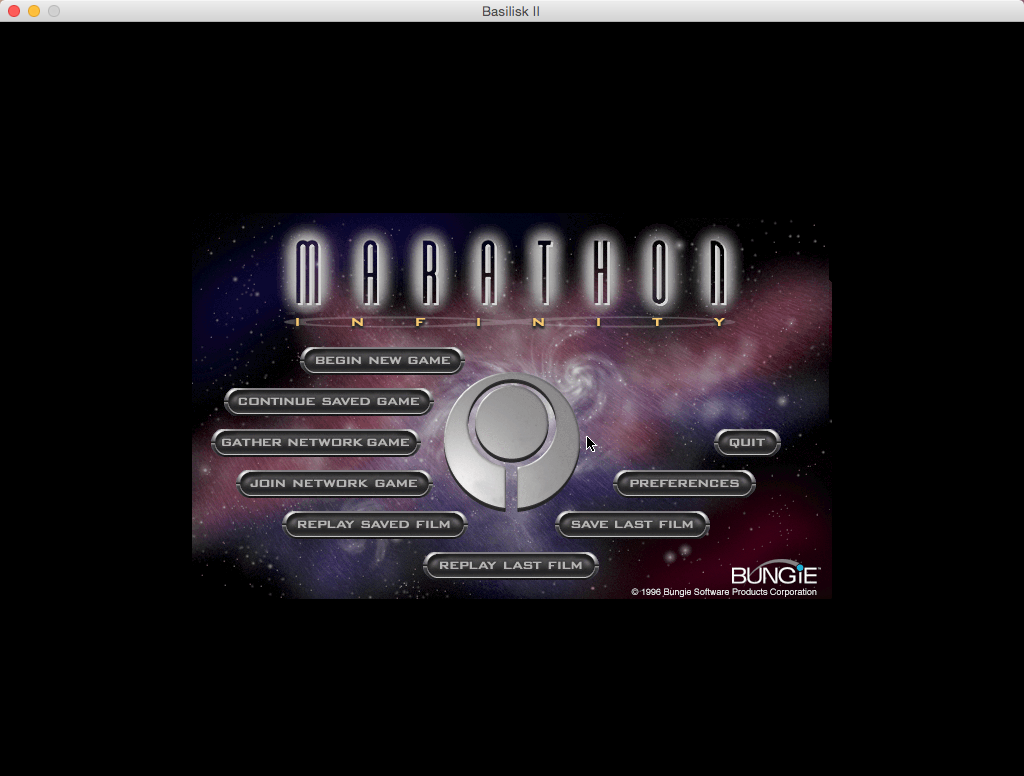Click the Bungie logo
1024x776 pixels.
pyautogui.click(x=775, y=574)
